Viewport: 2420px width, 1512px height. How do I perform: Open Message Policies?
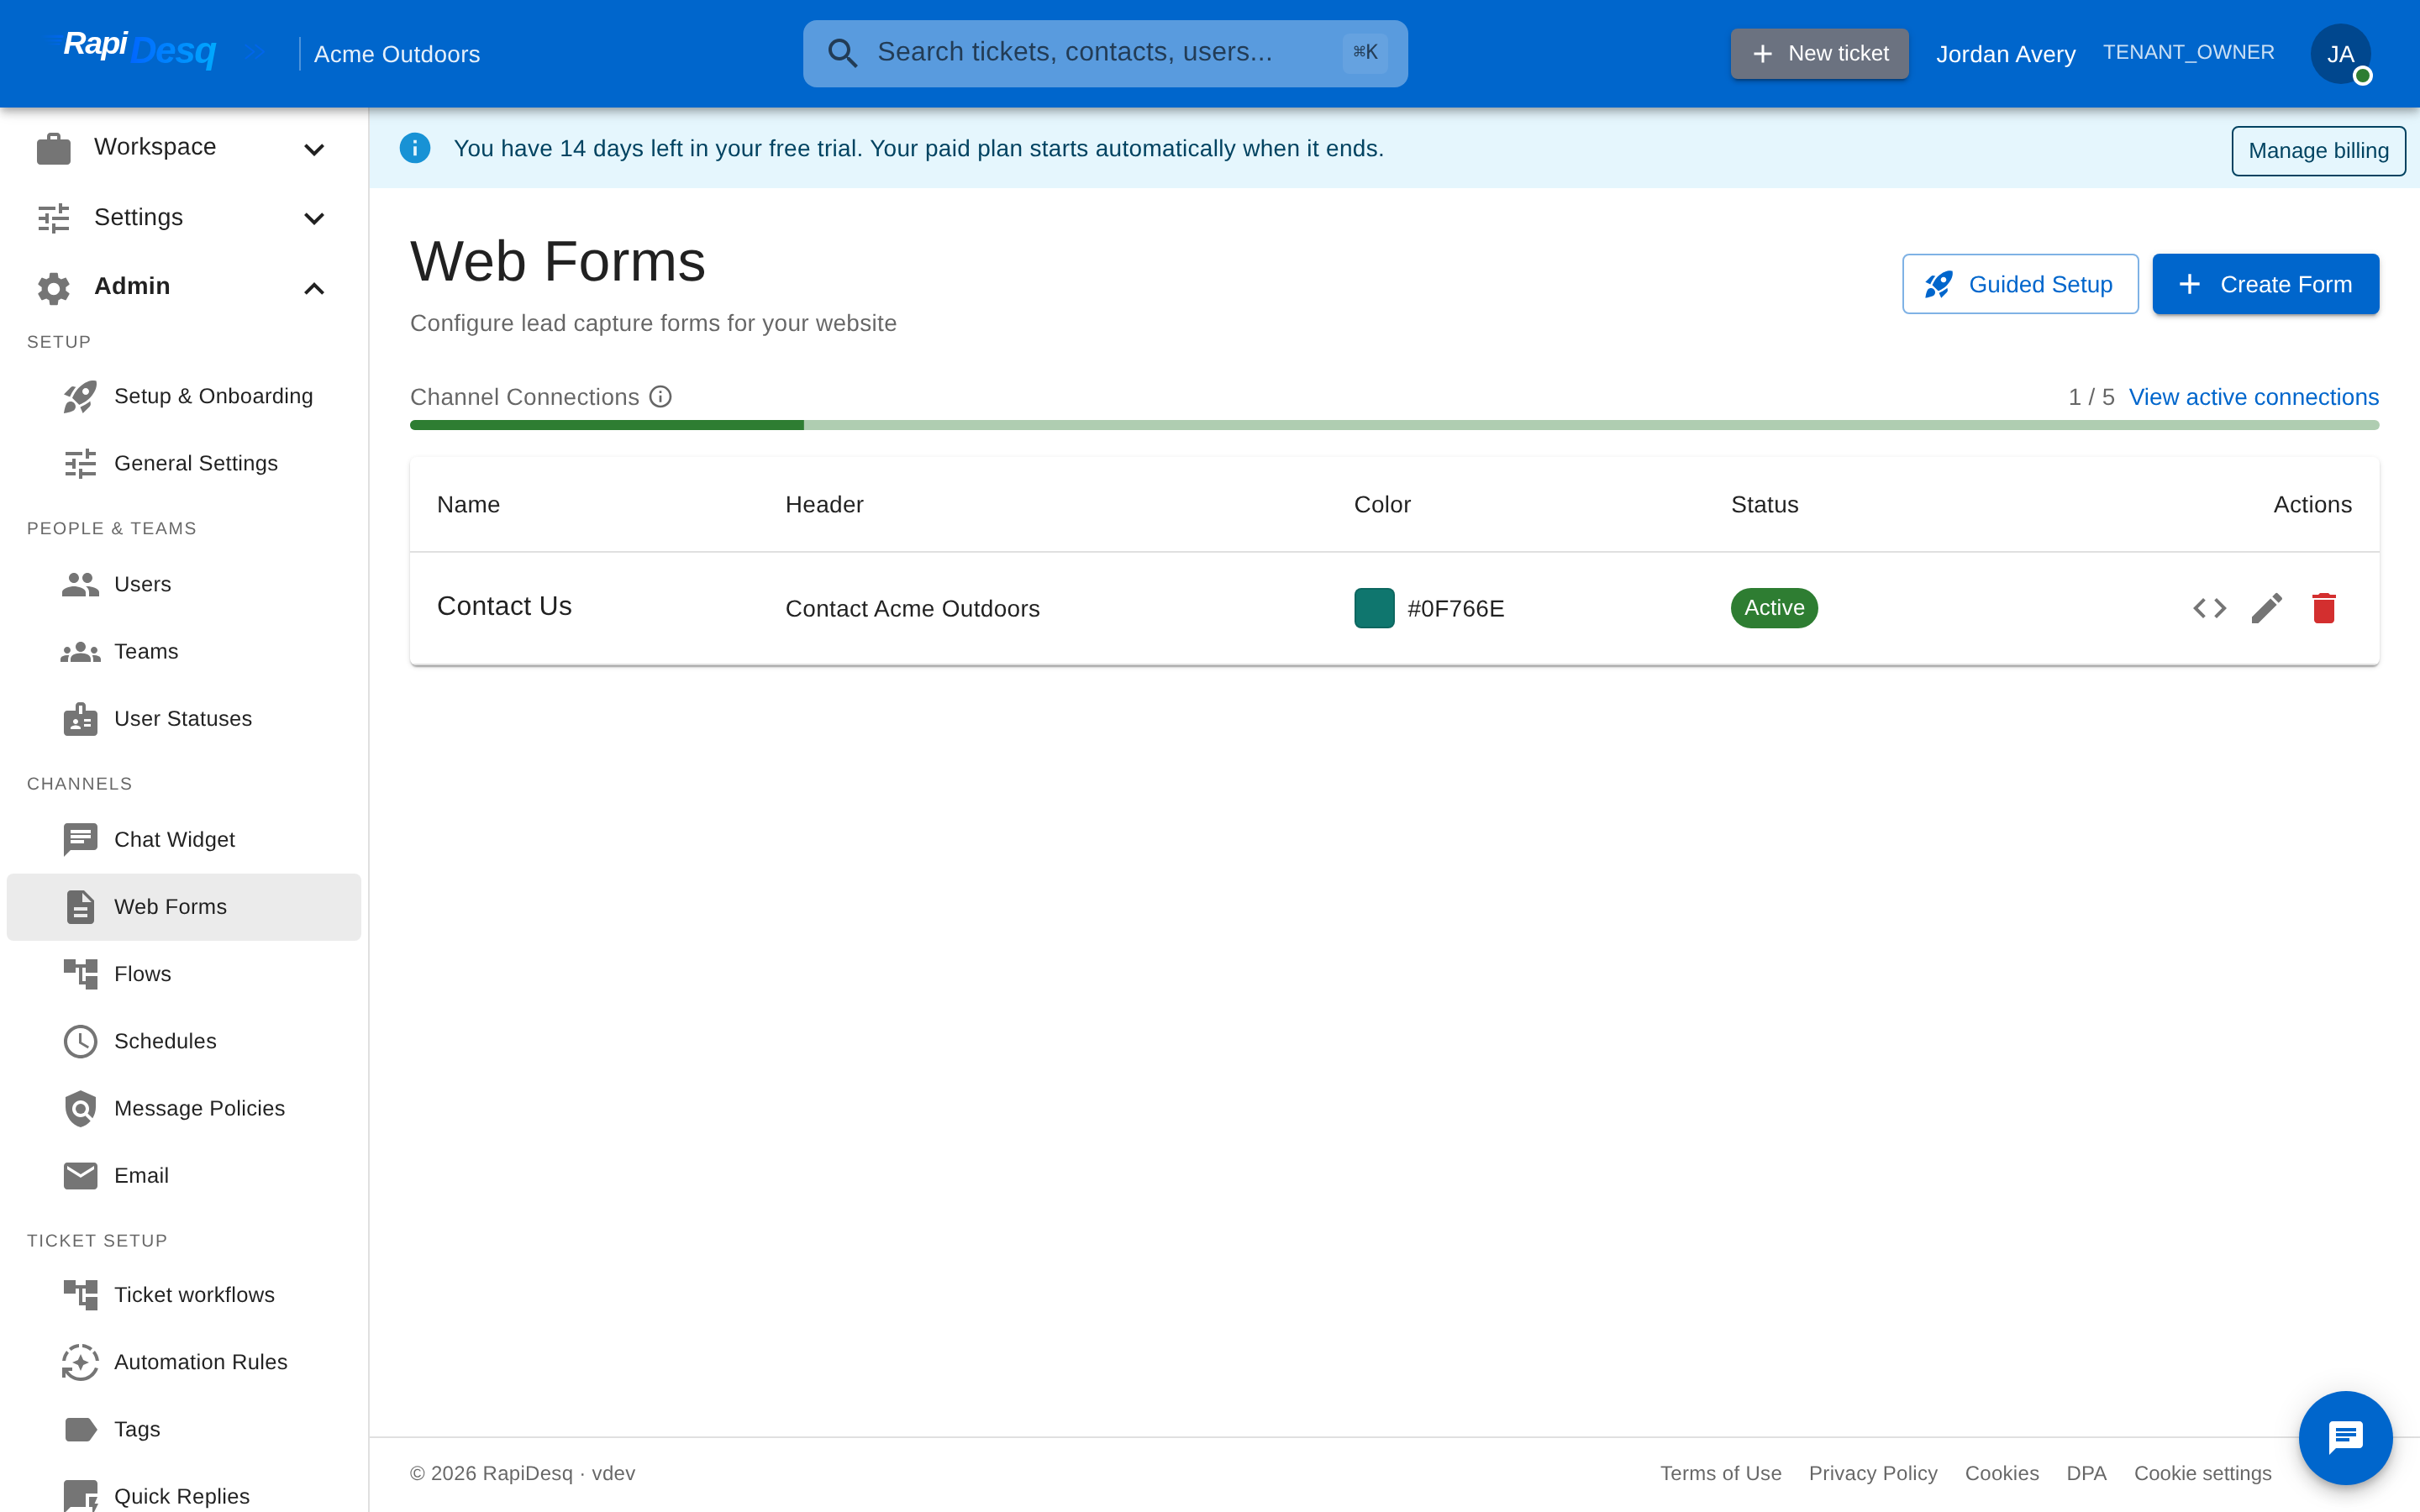tap(184, 1108)
